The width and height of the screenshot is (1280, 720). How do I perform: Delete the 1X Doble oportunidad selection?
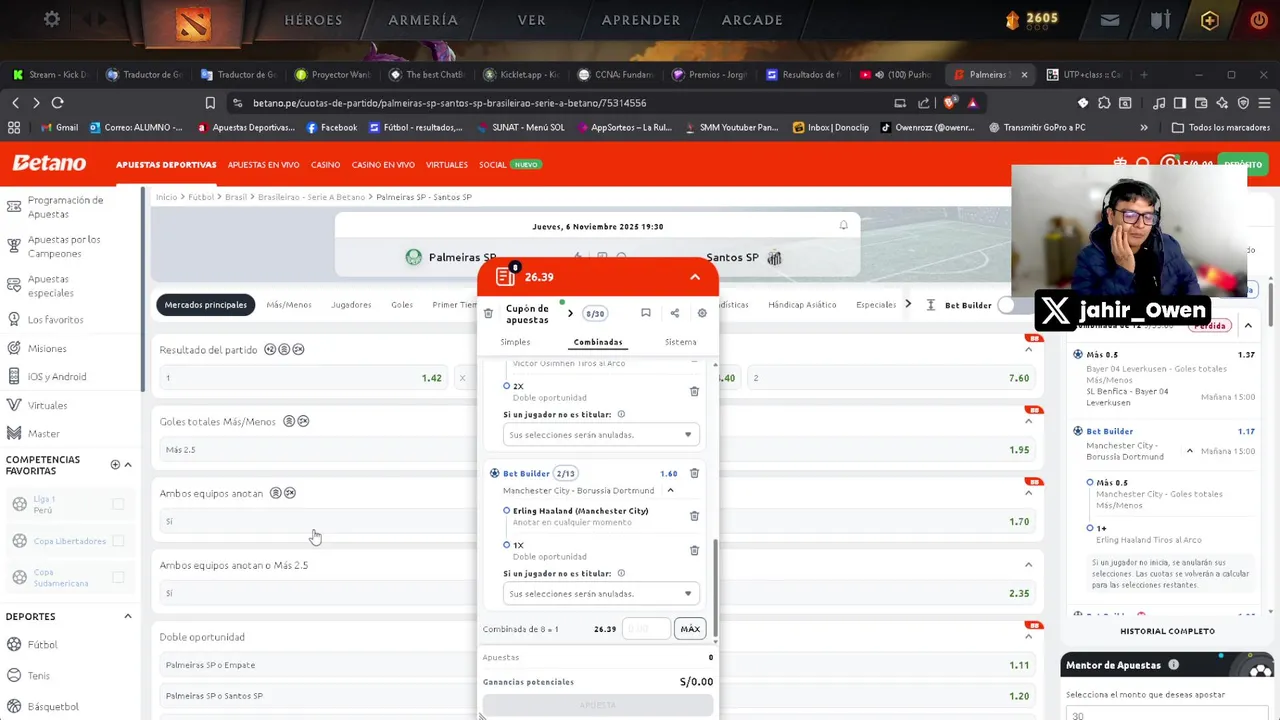pyautogui.click(x=694, y=550)
